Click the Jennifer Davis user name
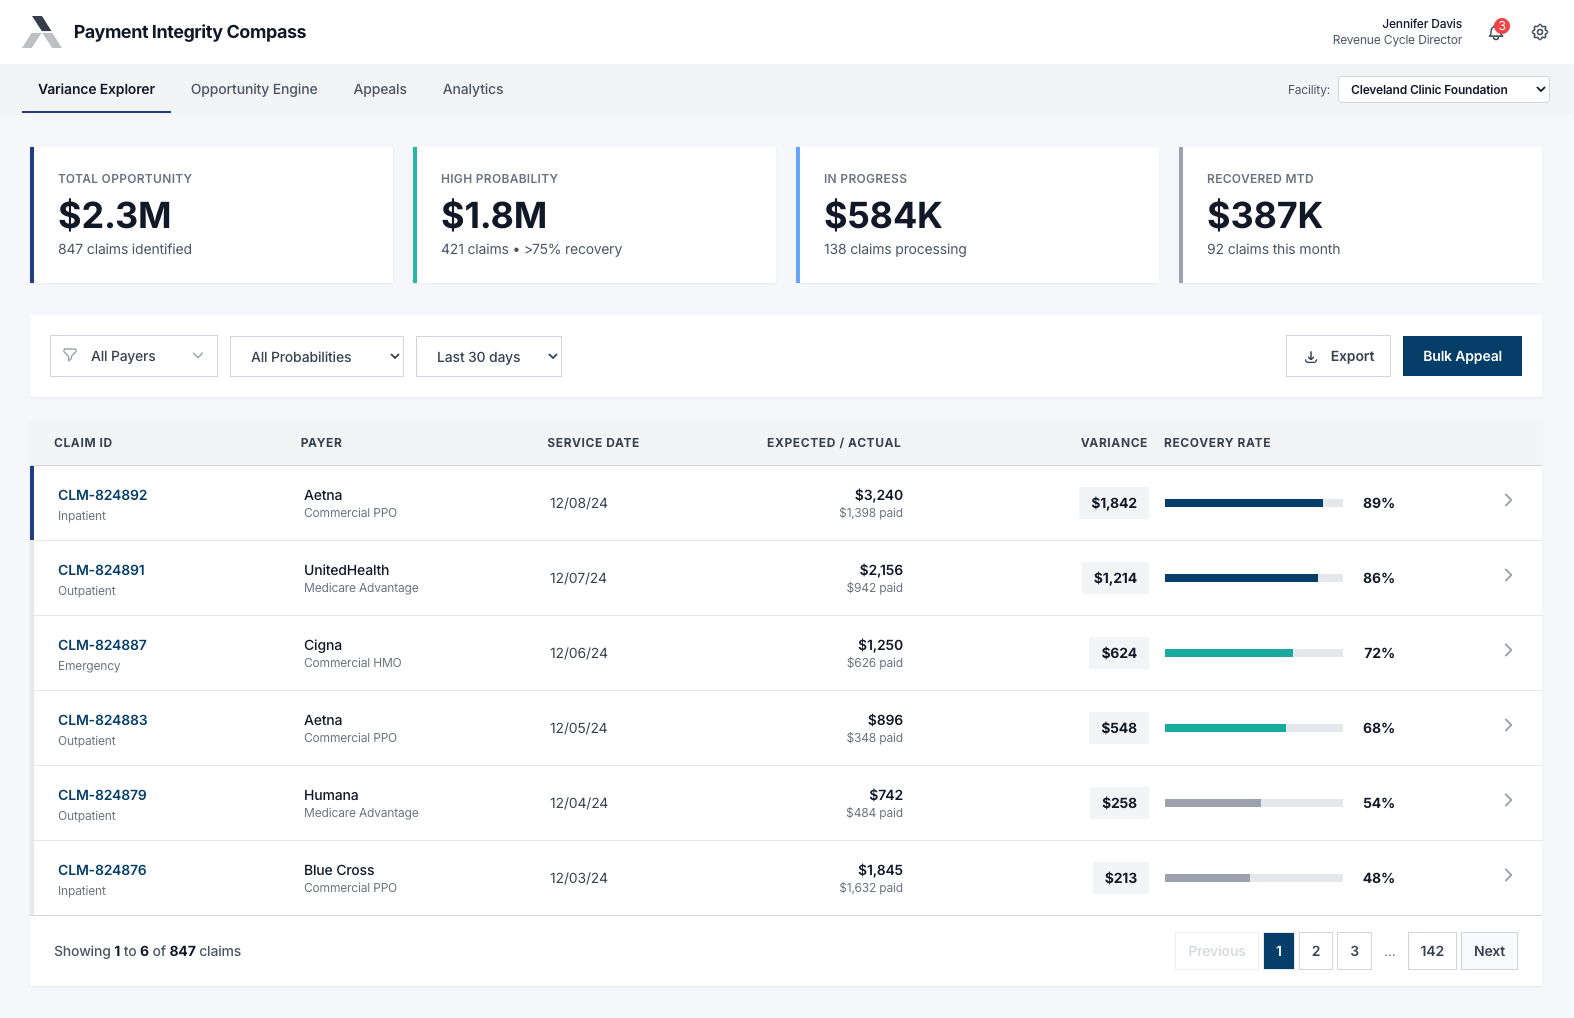 point(1422,24)
